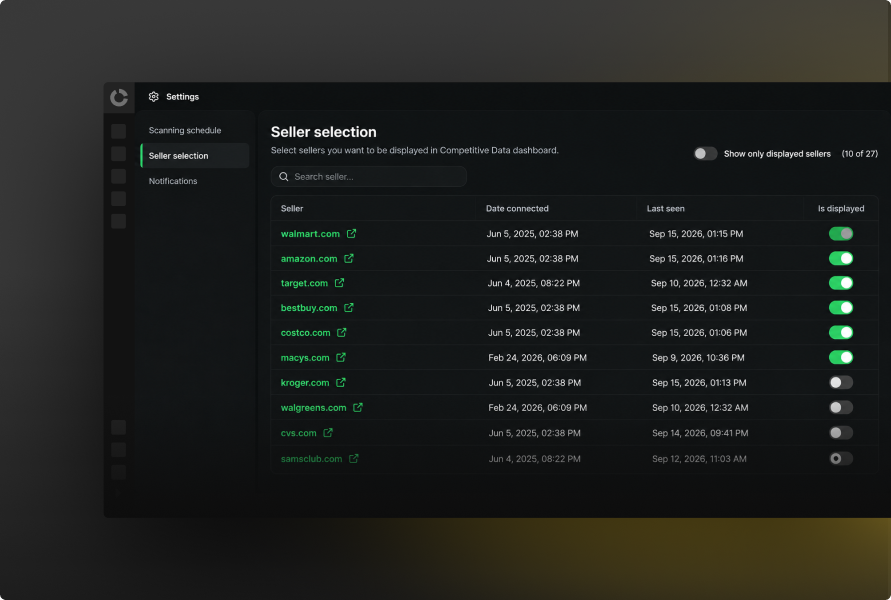Viewport: 891px width, 600px height.
Task: Enable cvs.com display toggle
Action: coord(841,433)
